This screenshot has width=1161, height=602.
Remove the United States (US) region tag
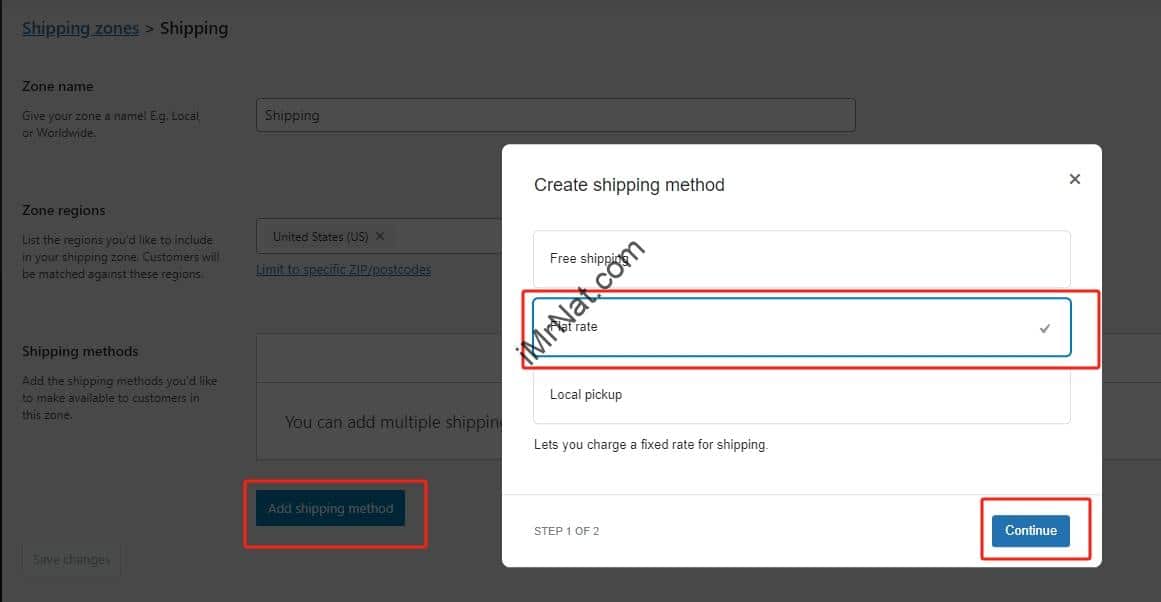(380, 236)
